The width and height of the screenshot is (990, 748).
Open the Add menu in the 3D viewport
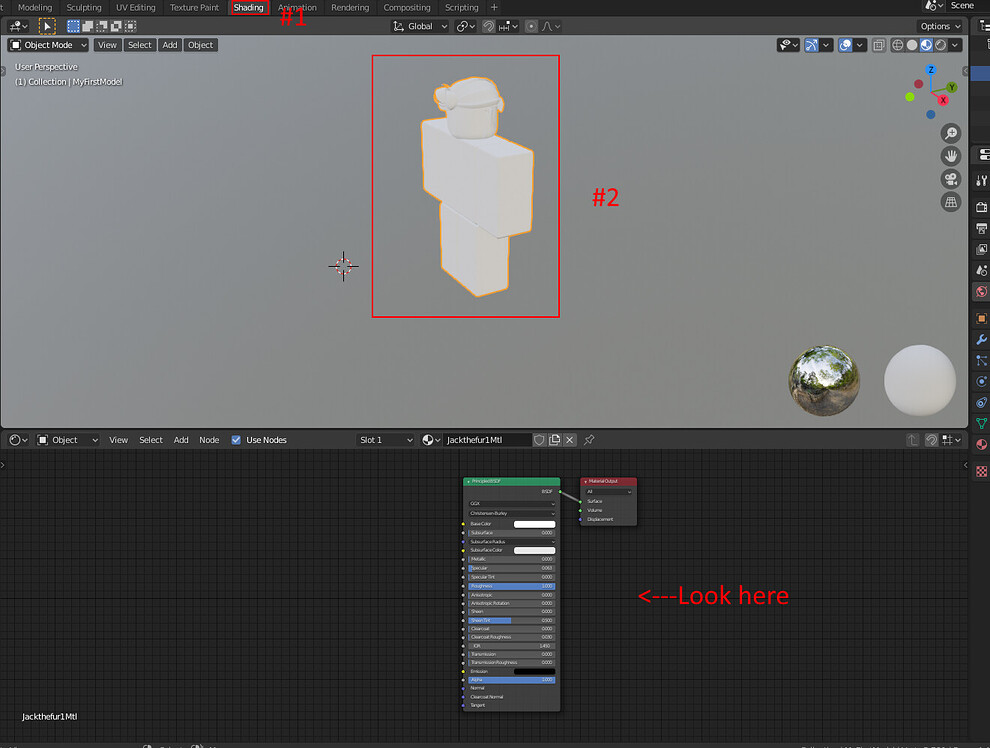pyautogui.click(x=170, y=44)
